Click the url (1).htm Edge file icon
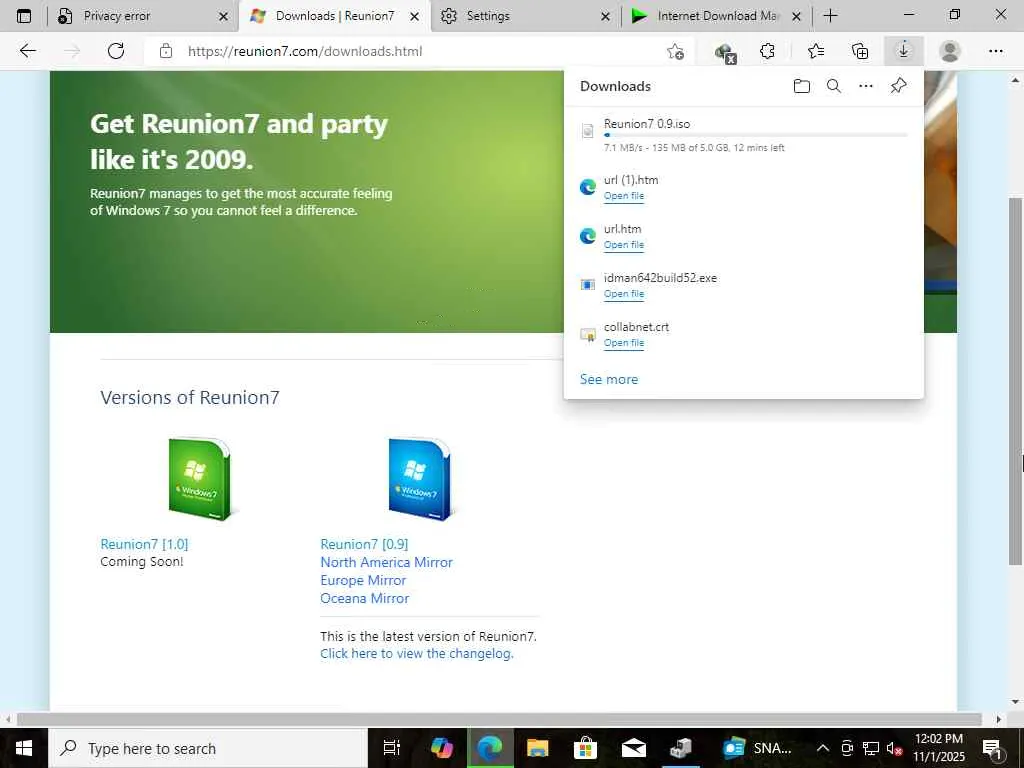The image size is (1024, 768). pos(588,187)
